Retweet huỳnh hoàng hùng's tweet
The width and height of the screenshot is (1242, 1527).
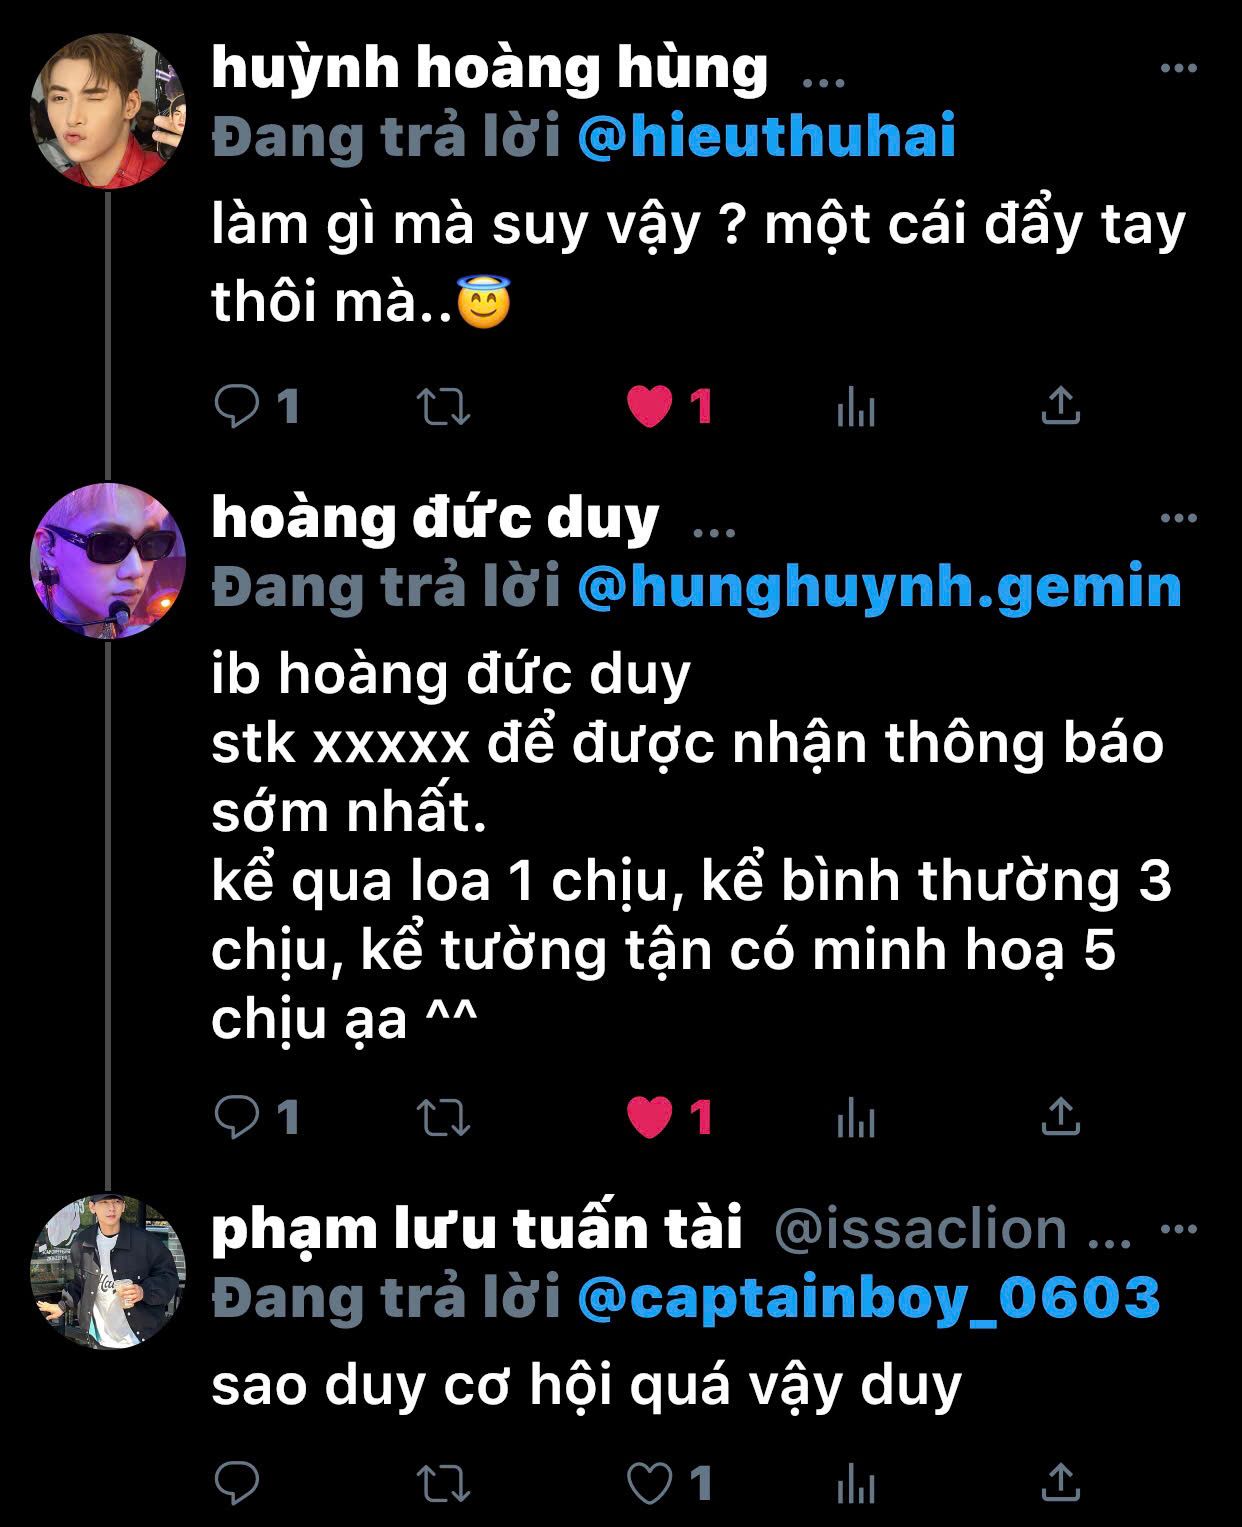(442, 407)
